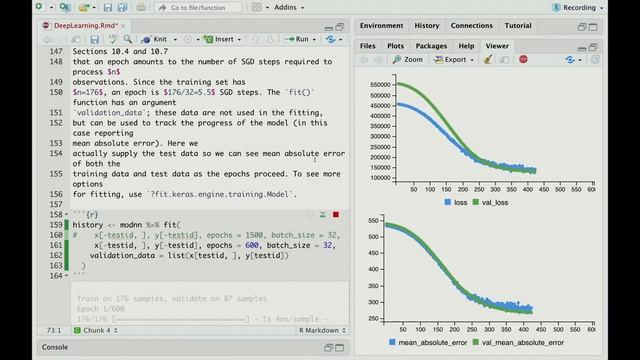640x360 pixels.
Task: Click the main toolbar save icon
Action: 108,7
